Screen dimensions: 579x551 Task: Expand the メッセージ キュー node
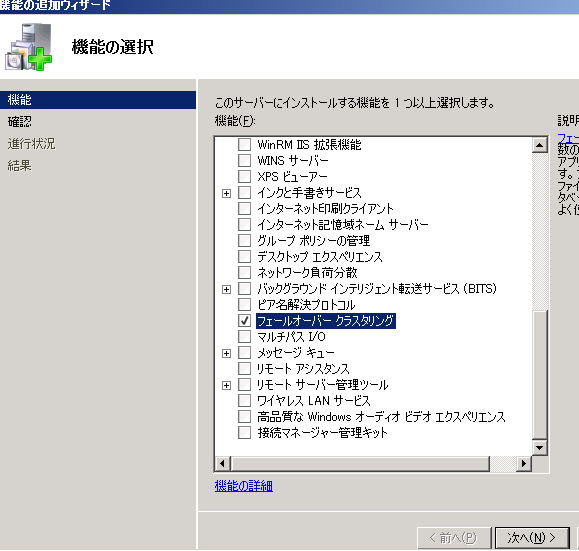226,353
